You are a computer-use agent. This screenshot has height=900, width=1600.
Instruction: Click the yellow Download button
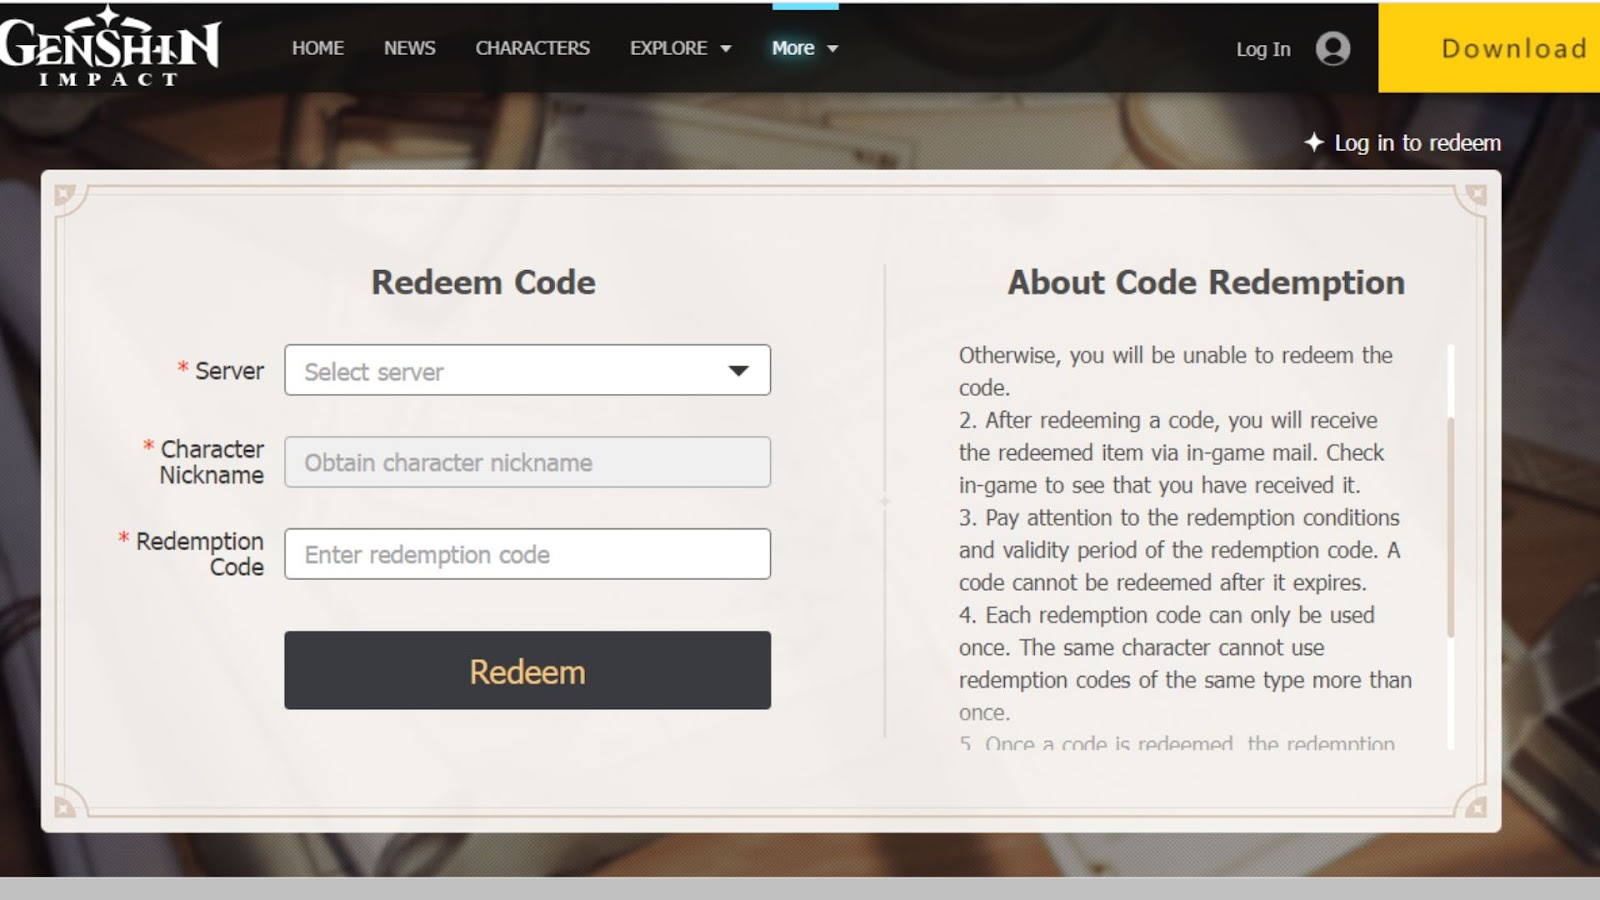pyautogui.click(x=1489, y=48)
